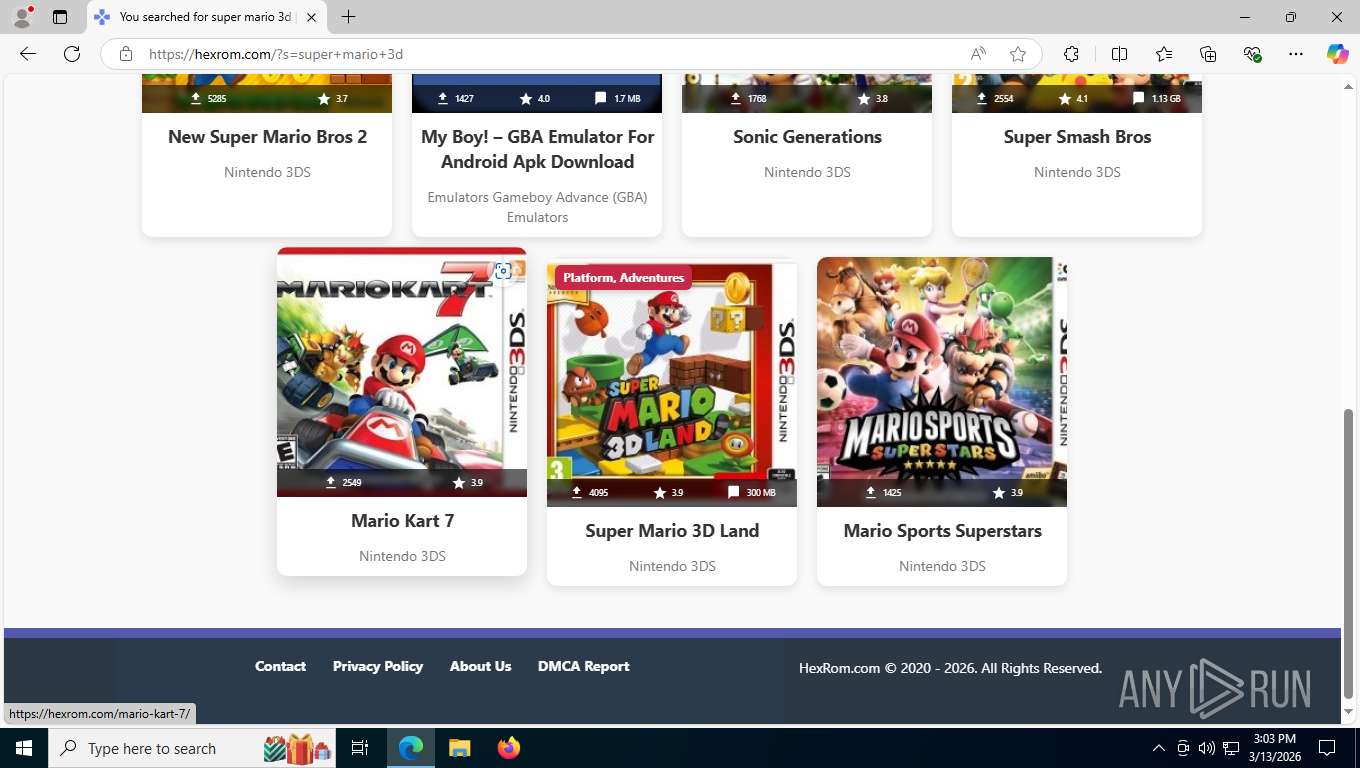Click page vertical scrollbar thumb
This screenshot has height=768, width=1360.
pos(1348,553)
